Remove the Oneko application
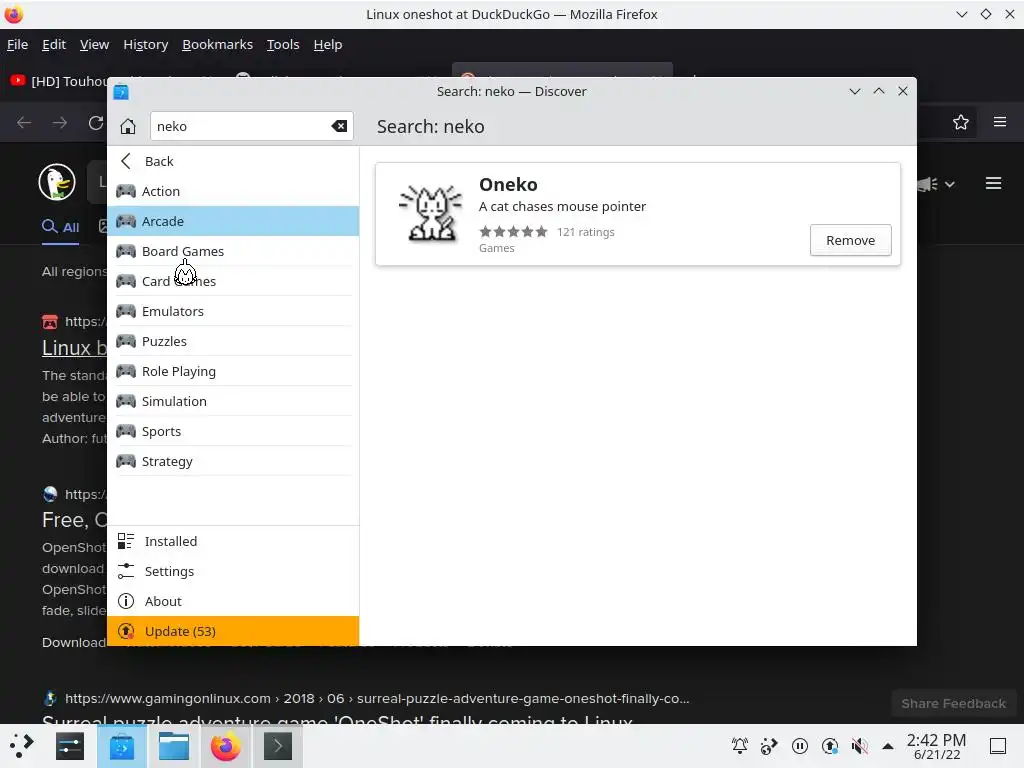The image size is (1024, 768). tap(850, 240)
